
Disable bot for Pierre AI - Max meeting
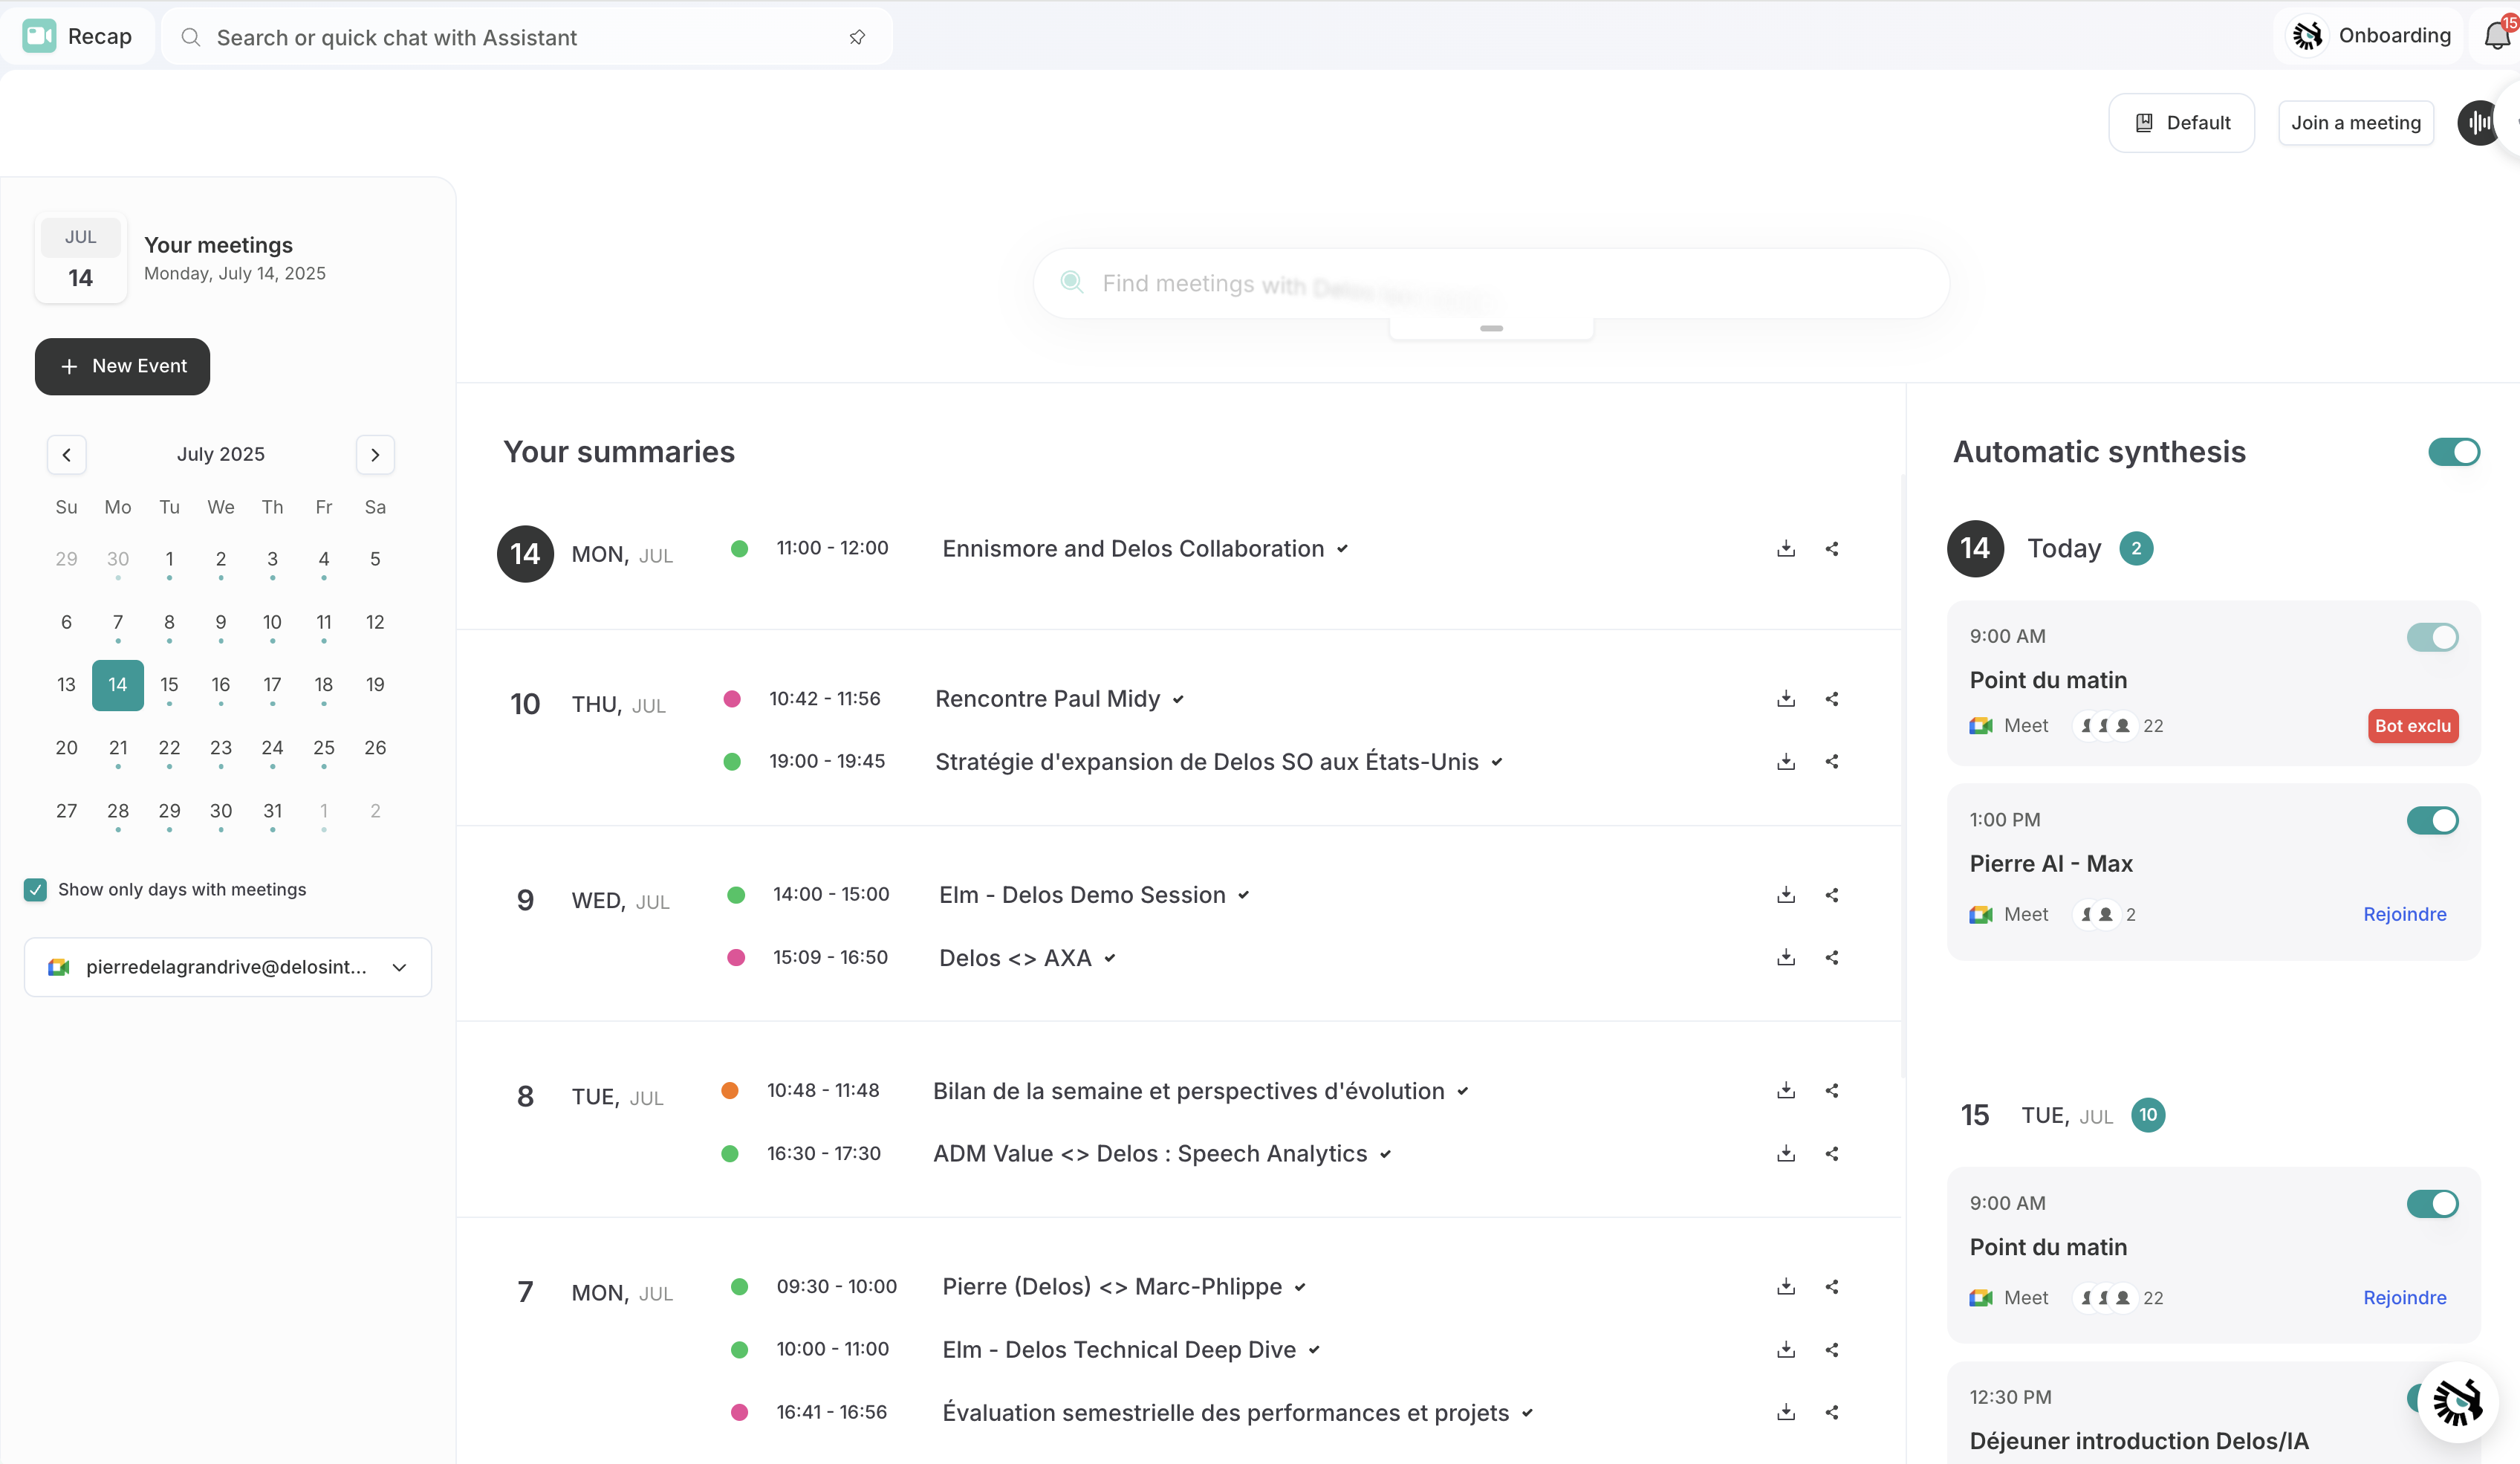2432,821
